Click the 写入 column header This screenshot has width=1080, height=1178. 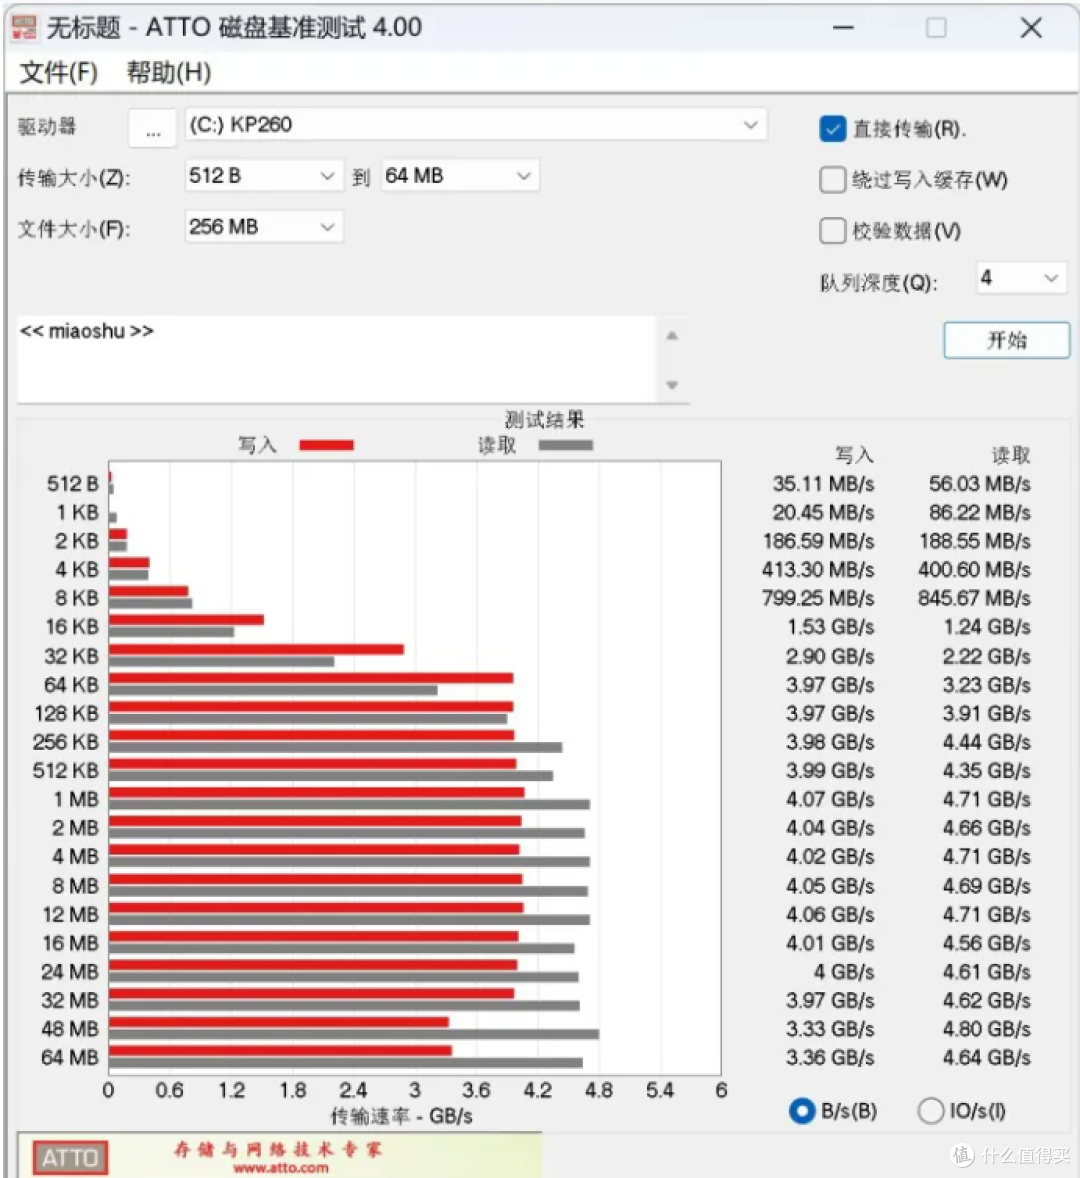[x=855, y=455]
